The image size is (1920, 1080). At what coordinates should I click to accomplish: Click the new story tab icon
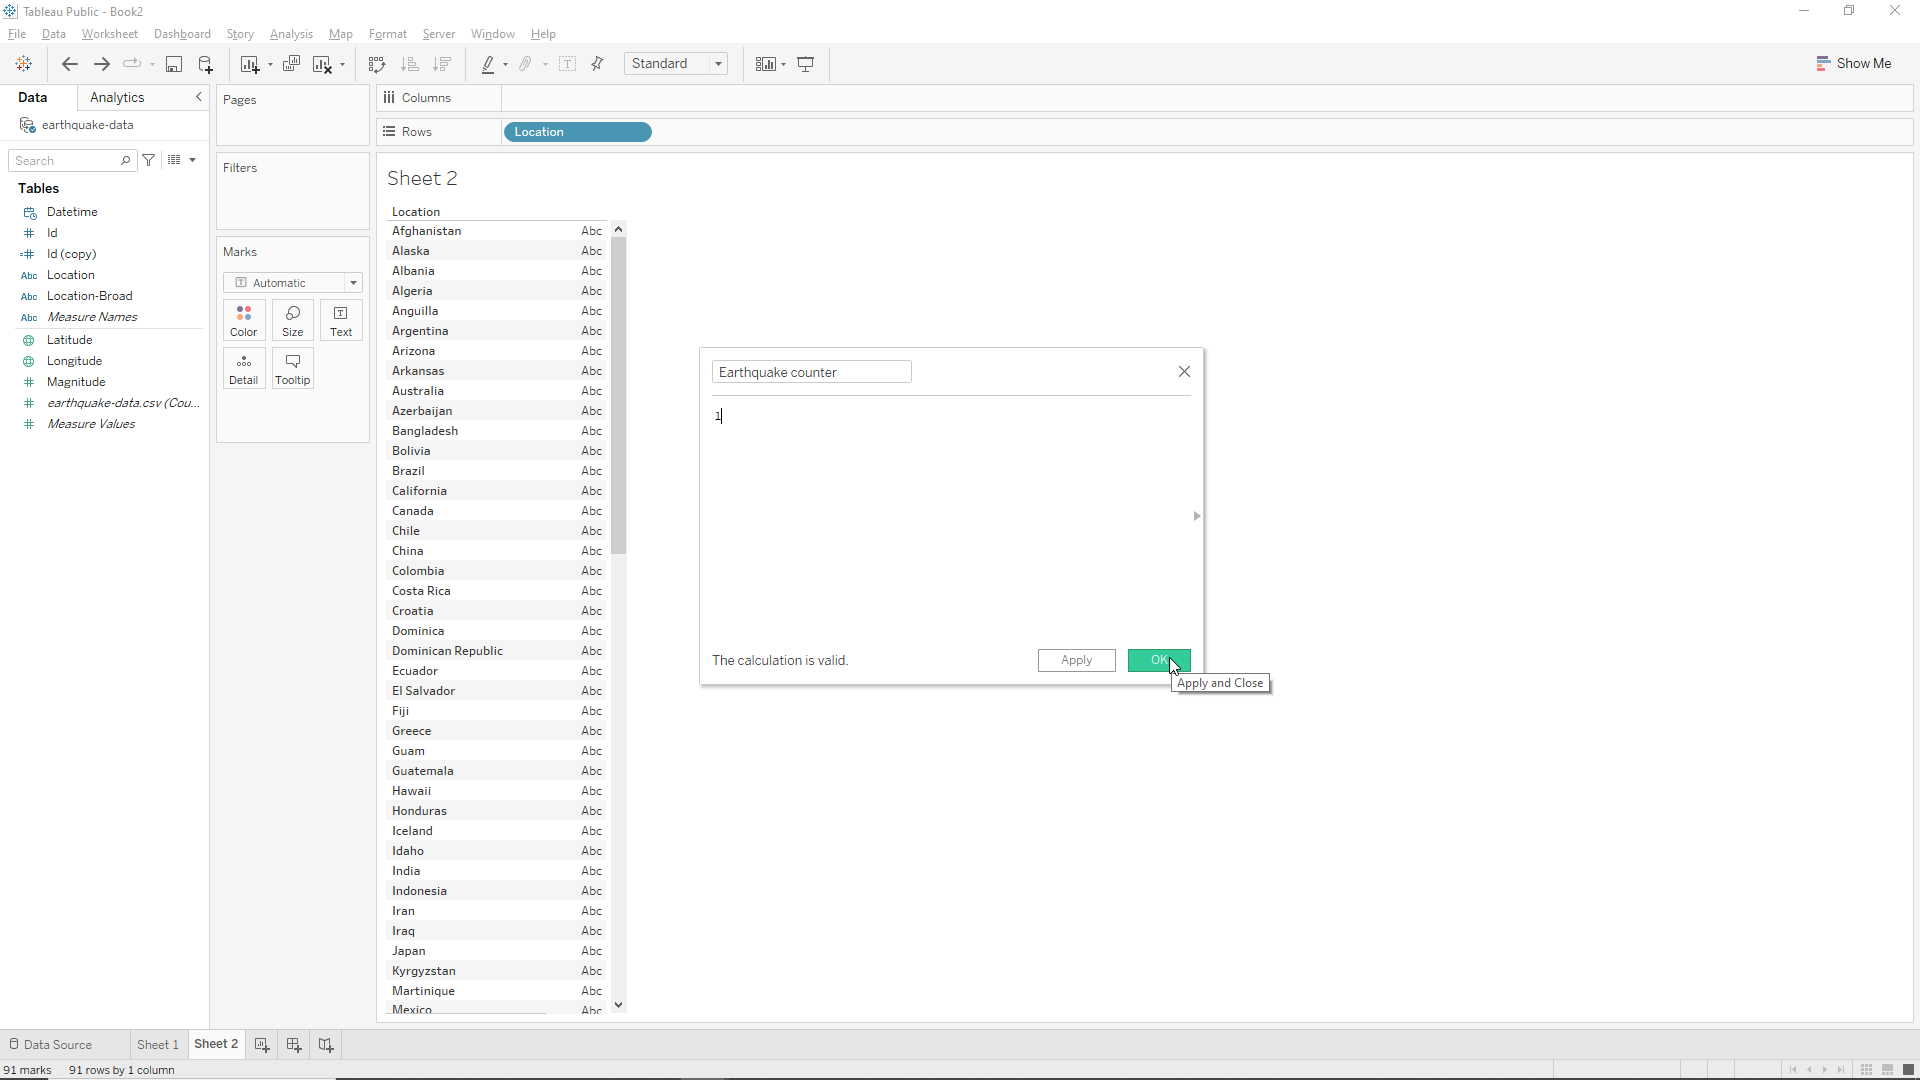(326, 1044)
